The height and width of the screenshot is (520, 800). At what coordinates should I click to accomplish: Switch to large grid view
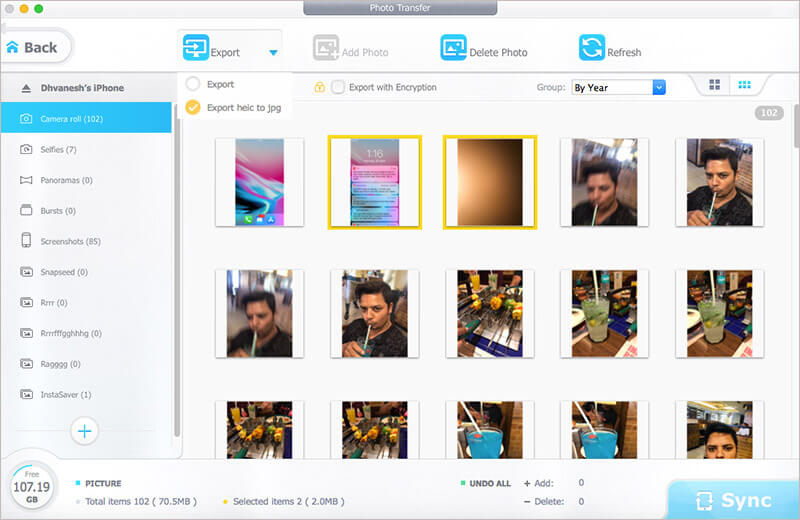(715, 85)
